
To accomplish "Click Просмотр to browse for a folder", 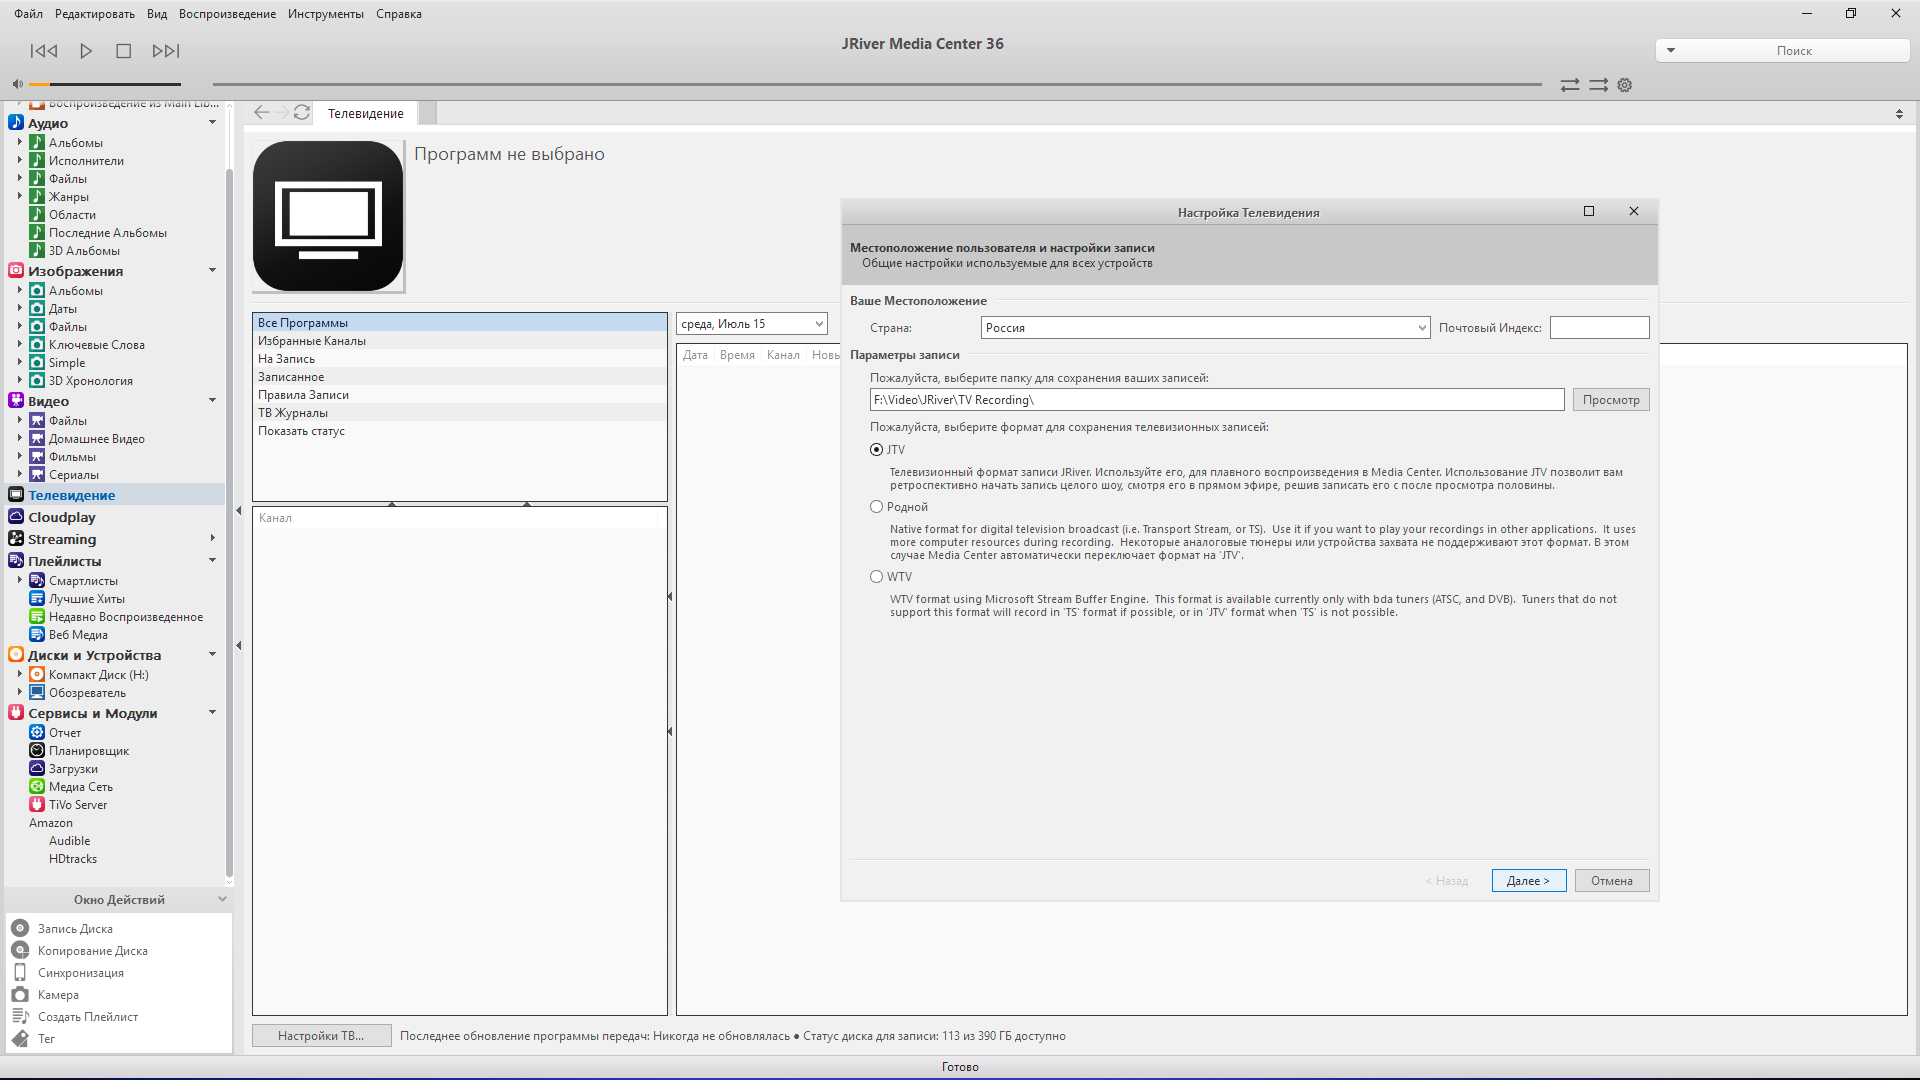I will [x=1611, y=400].
